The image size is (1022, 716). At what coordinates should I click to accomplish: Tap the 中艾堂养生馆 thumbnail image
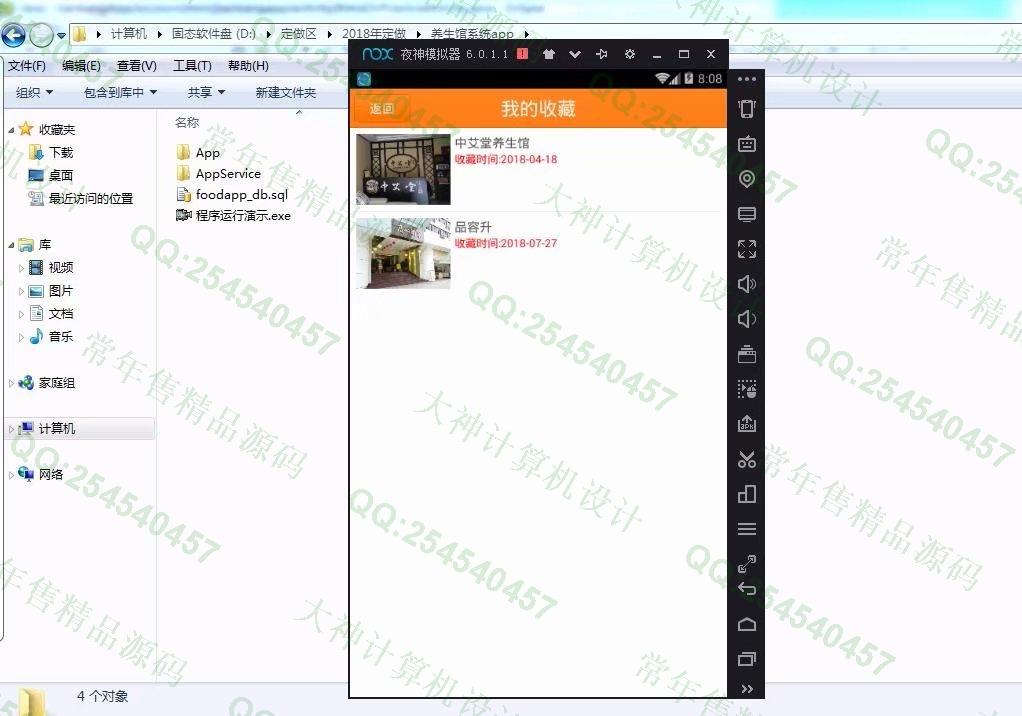click(403, 169)
